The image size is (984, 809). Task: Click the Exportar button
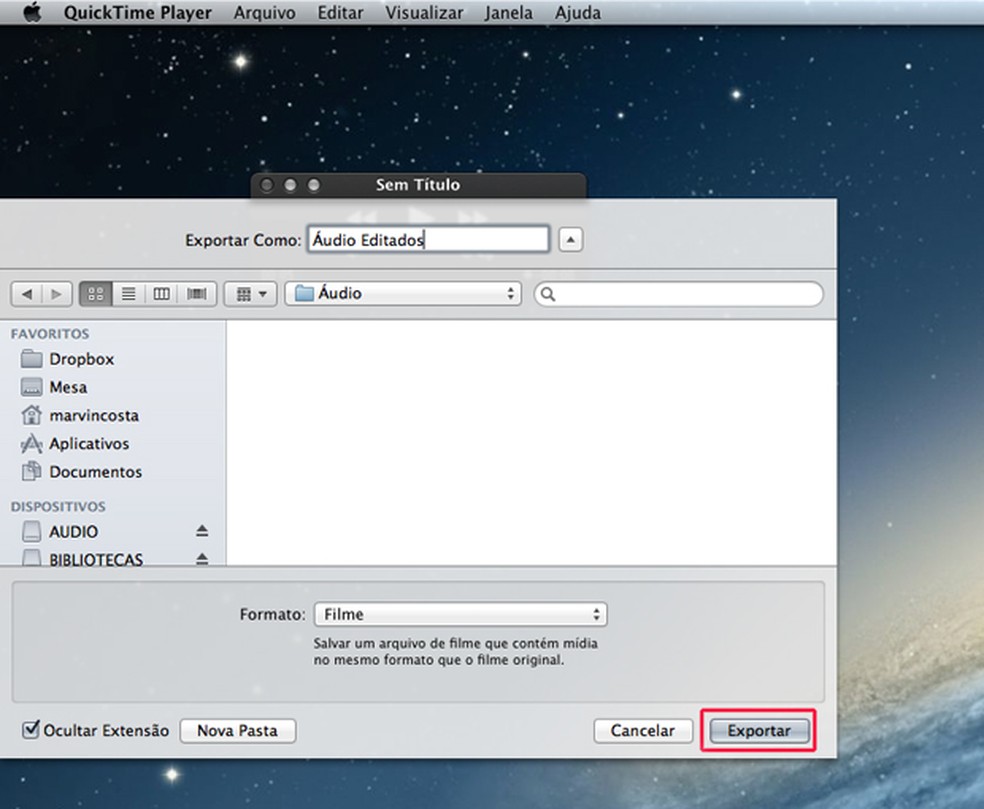pyautogui.click(x=759, y=731)
